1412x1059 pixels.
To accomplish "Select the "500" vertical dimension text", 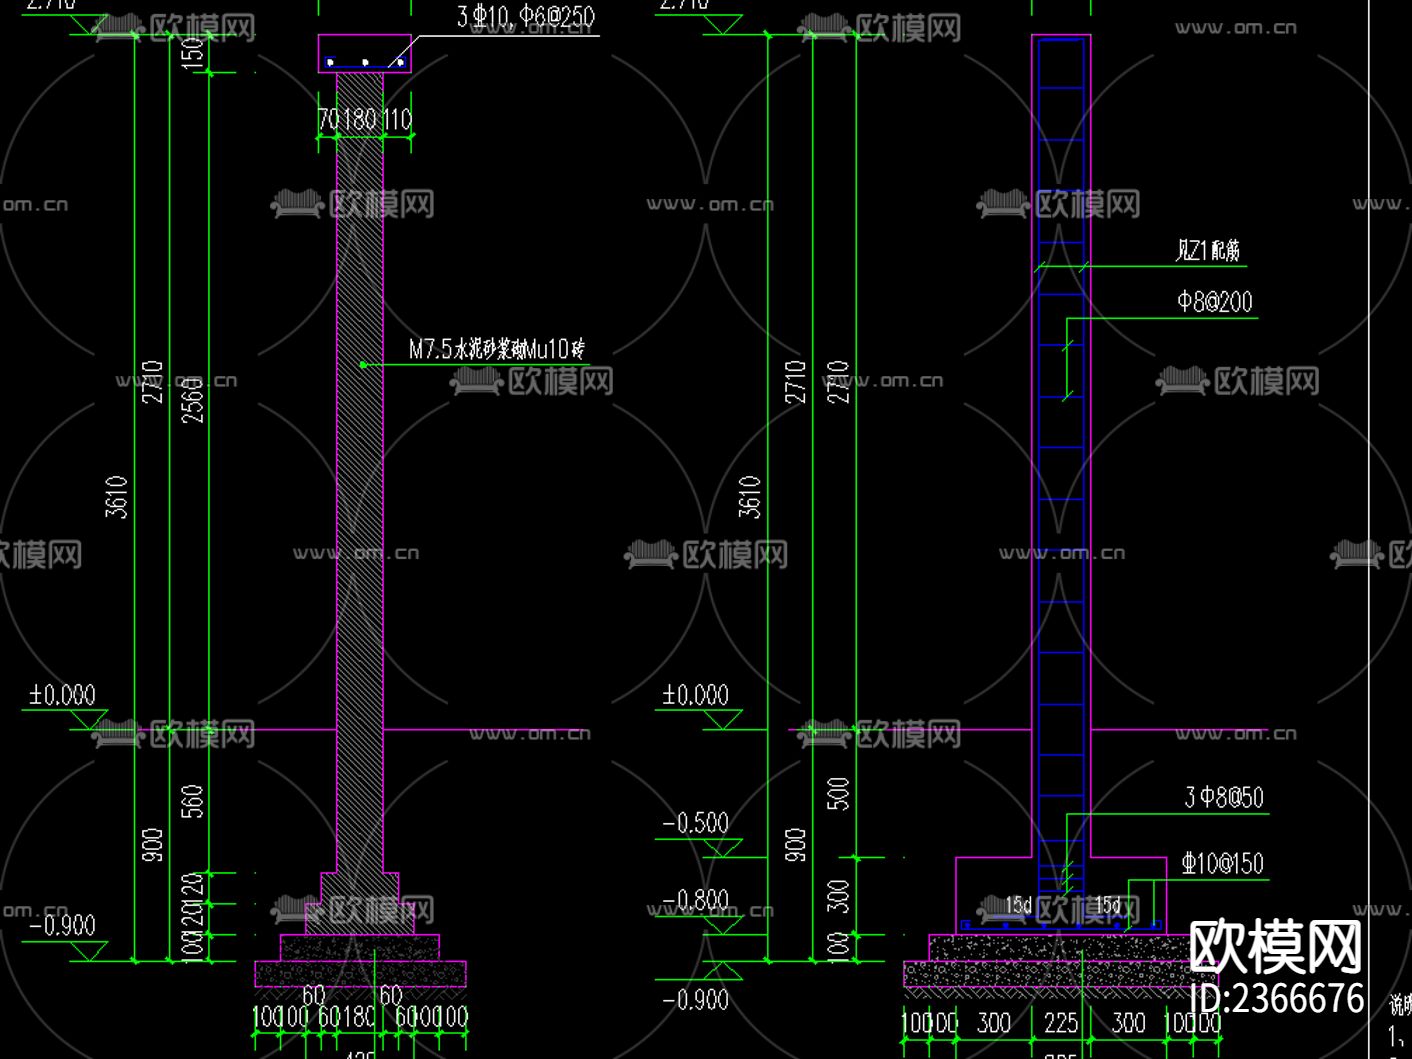I will coord(838,793).
